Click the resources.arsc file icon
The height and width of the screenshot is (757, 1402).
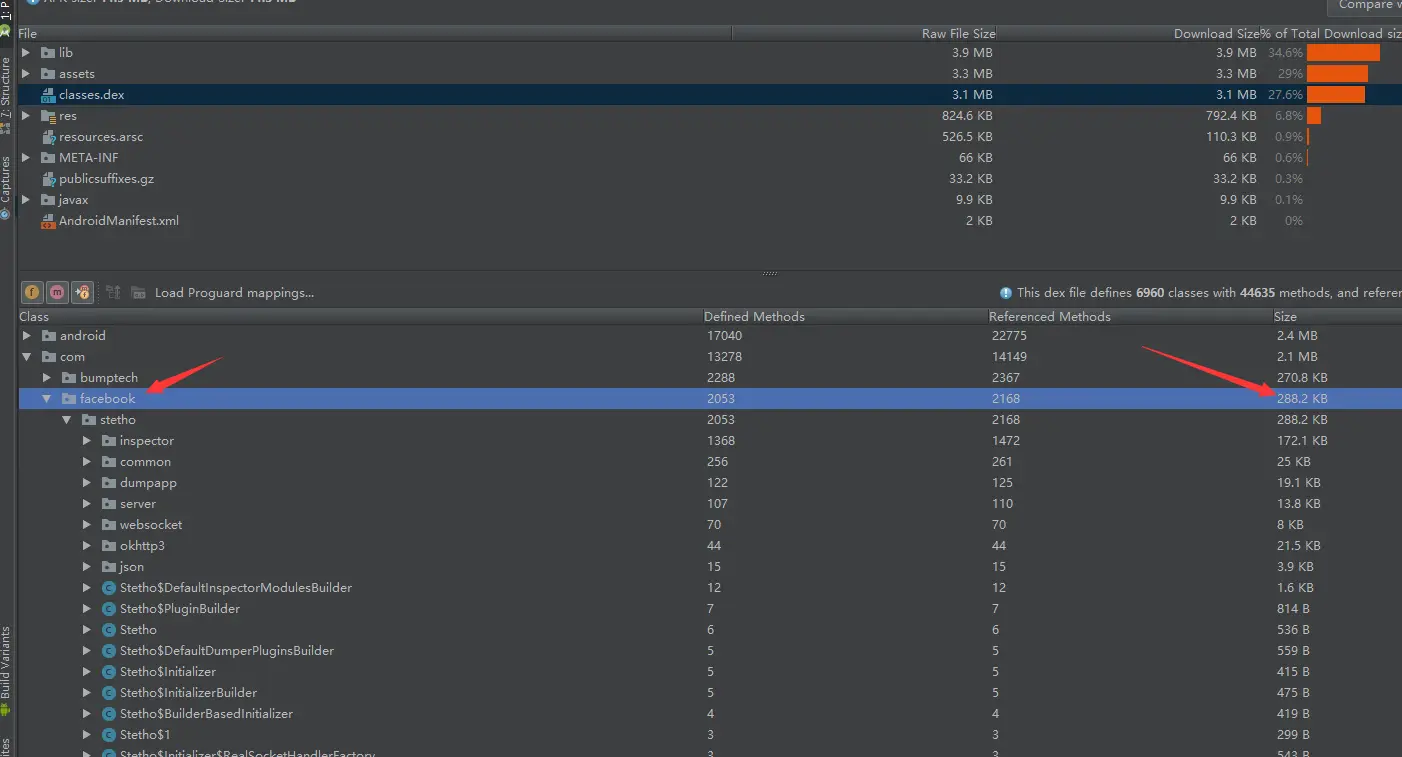pos(48,137)
